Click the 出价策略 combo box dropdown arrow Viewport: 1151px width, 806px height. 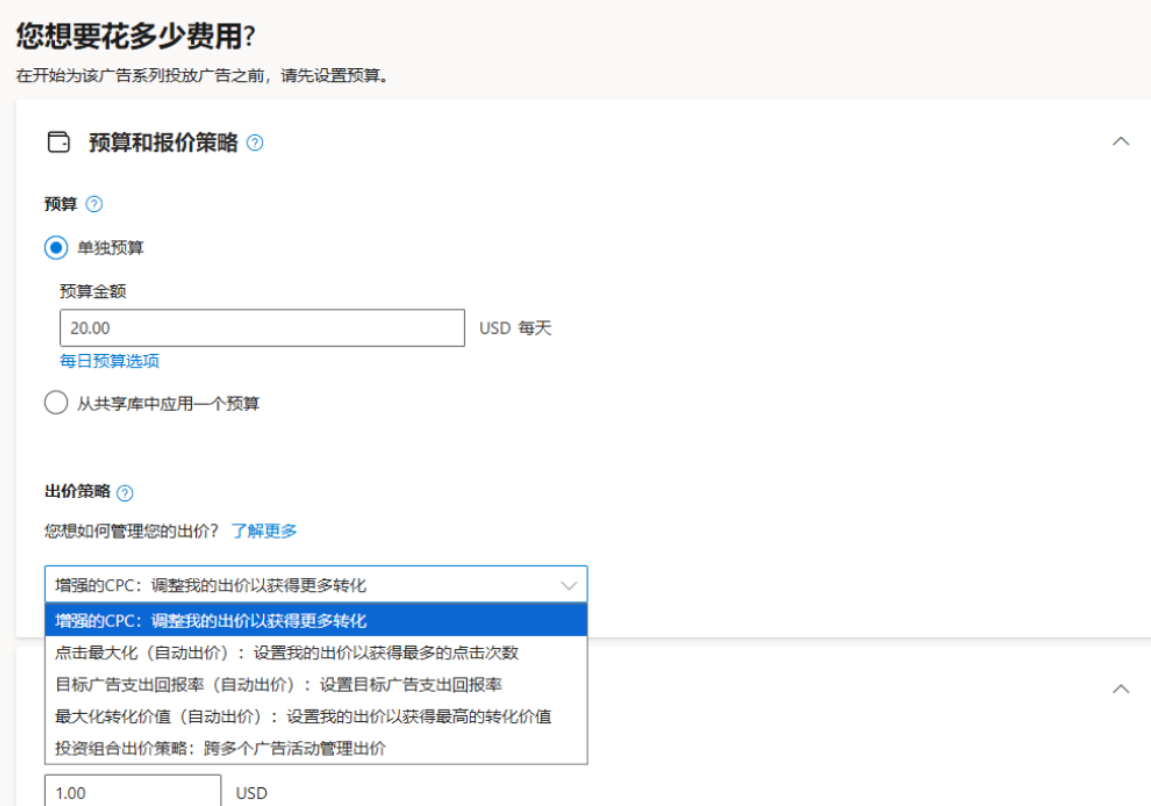click(568, 585)
